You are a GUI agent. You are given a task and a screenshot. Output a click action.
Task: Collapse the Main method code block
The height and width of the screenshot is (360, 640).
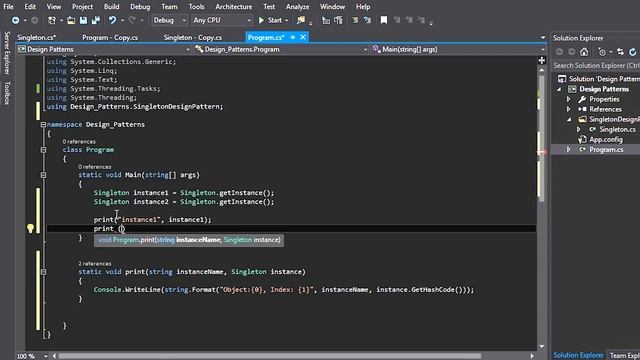[x=43, y=175]
